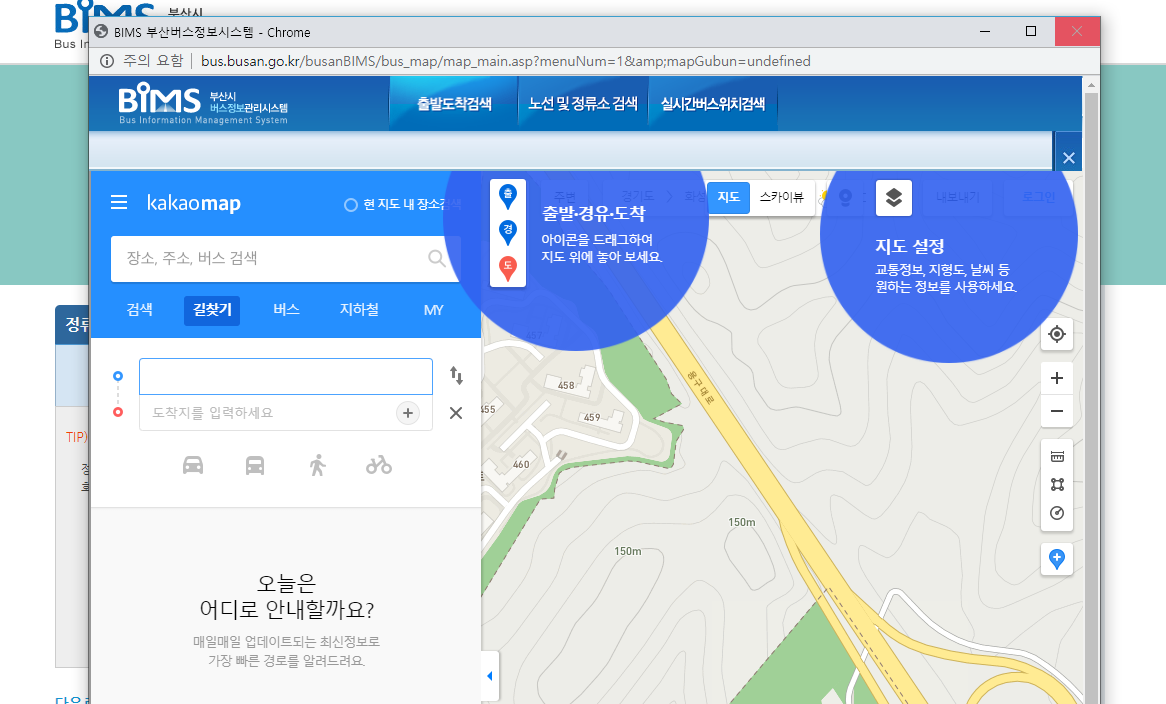Swap departure and arrival fields
Viewport: 1166px width, 704px height.
(457, 375)
